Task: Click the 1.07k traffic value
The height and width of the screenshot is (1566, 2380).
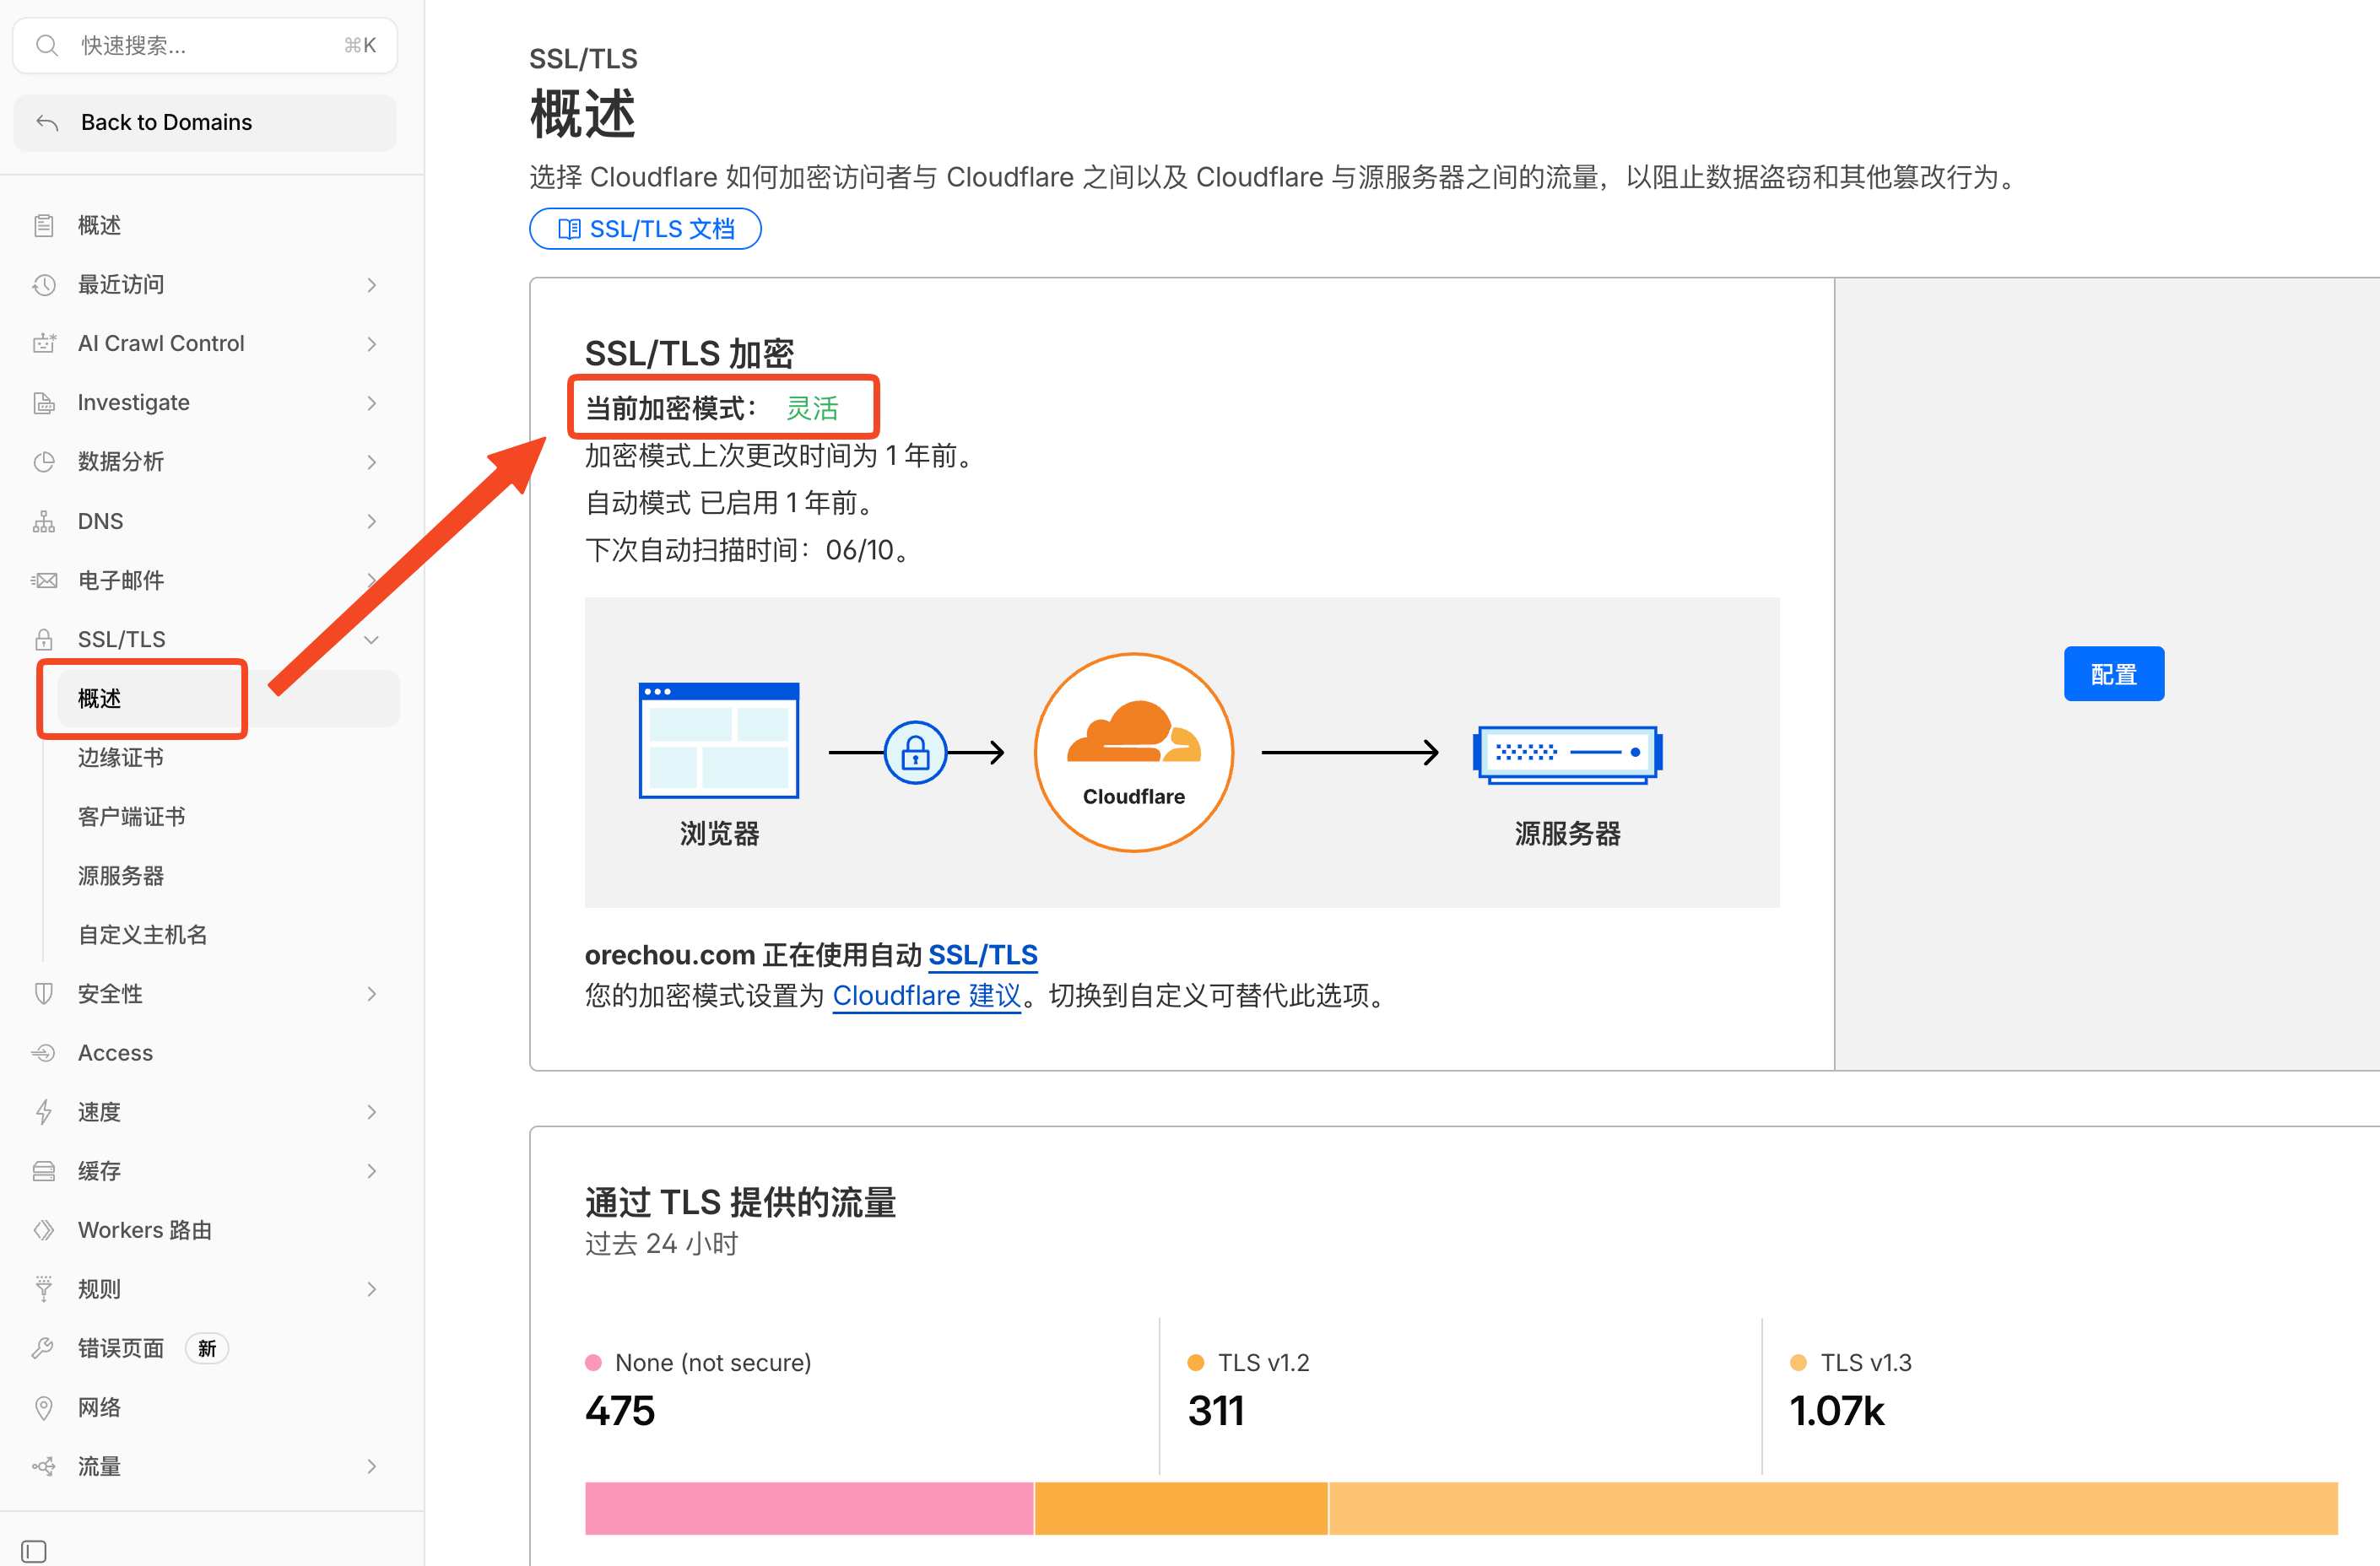Action: tap(1836, 1410)
